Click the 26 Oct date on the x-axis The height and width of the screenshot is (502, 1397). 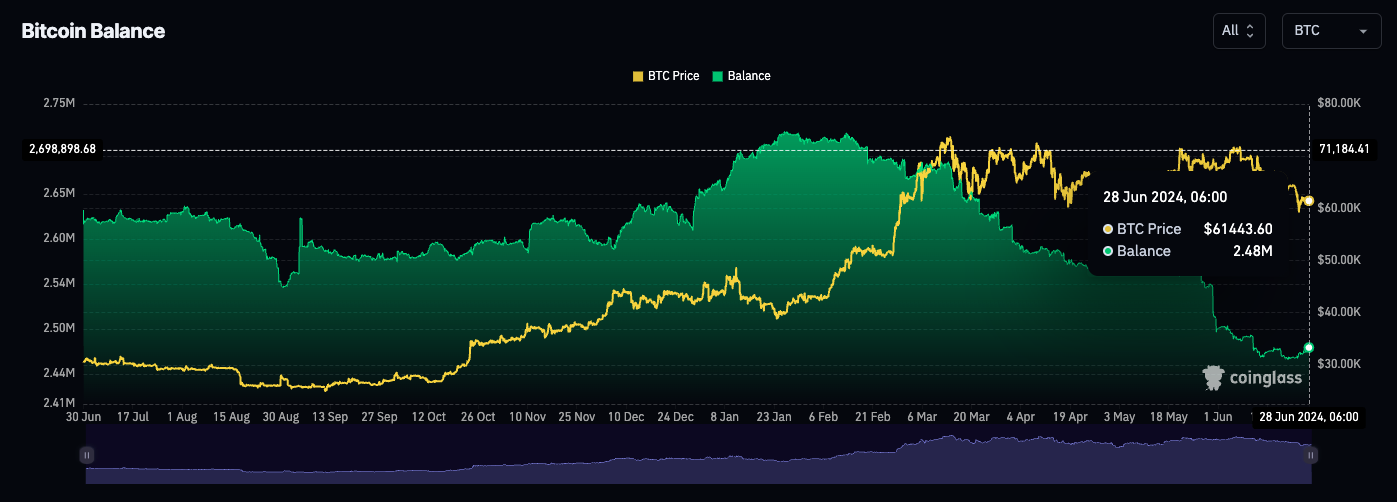coord(479,416)
